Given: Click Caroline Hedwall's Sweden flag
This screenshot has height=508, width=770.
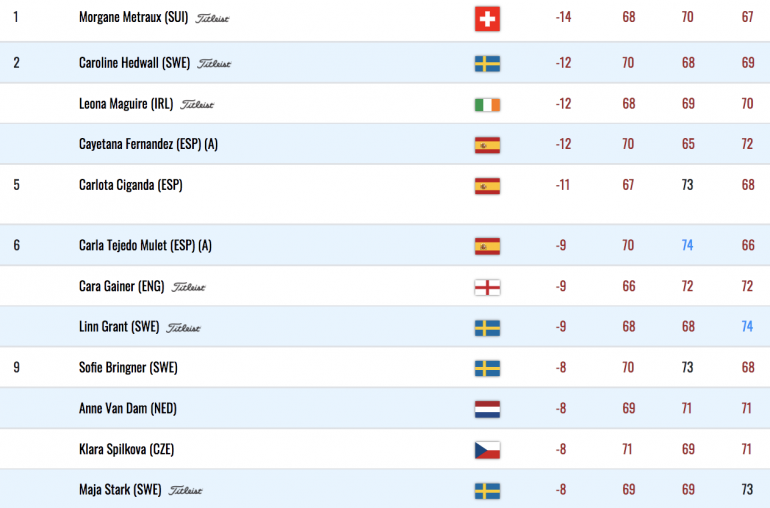Looking at the screenshot, I should (x=487, y=64).
